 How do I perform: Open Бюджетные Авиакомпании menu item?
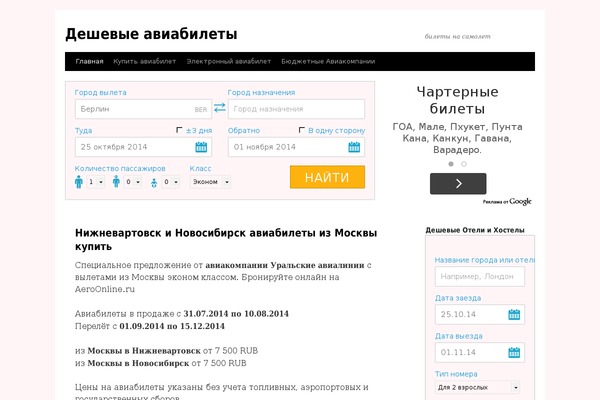pyautogui.click(x=328, y=61)
